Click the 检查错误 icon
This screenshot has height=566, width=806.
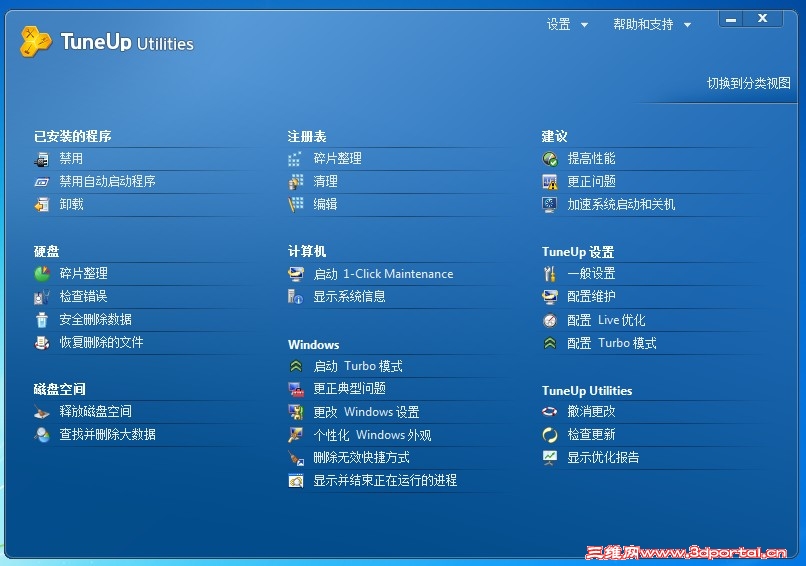click(x=42, y=297)
